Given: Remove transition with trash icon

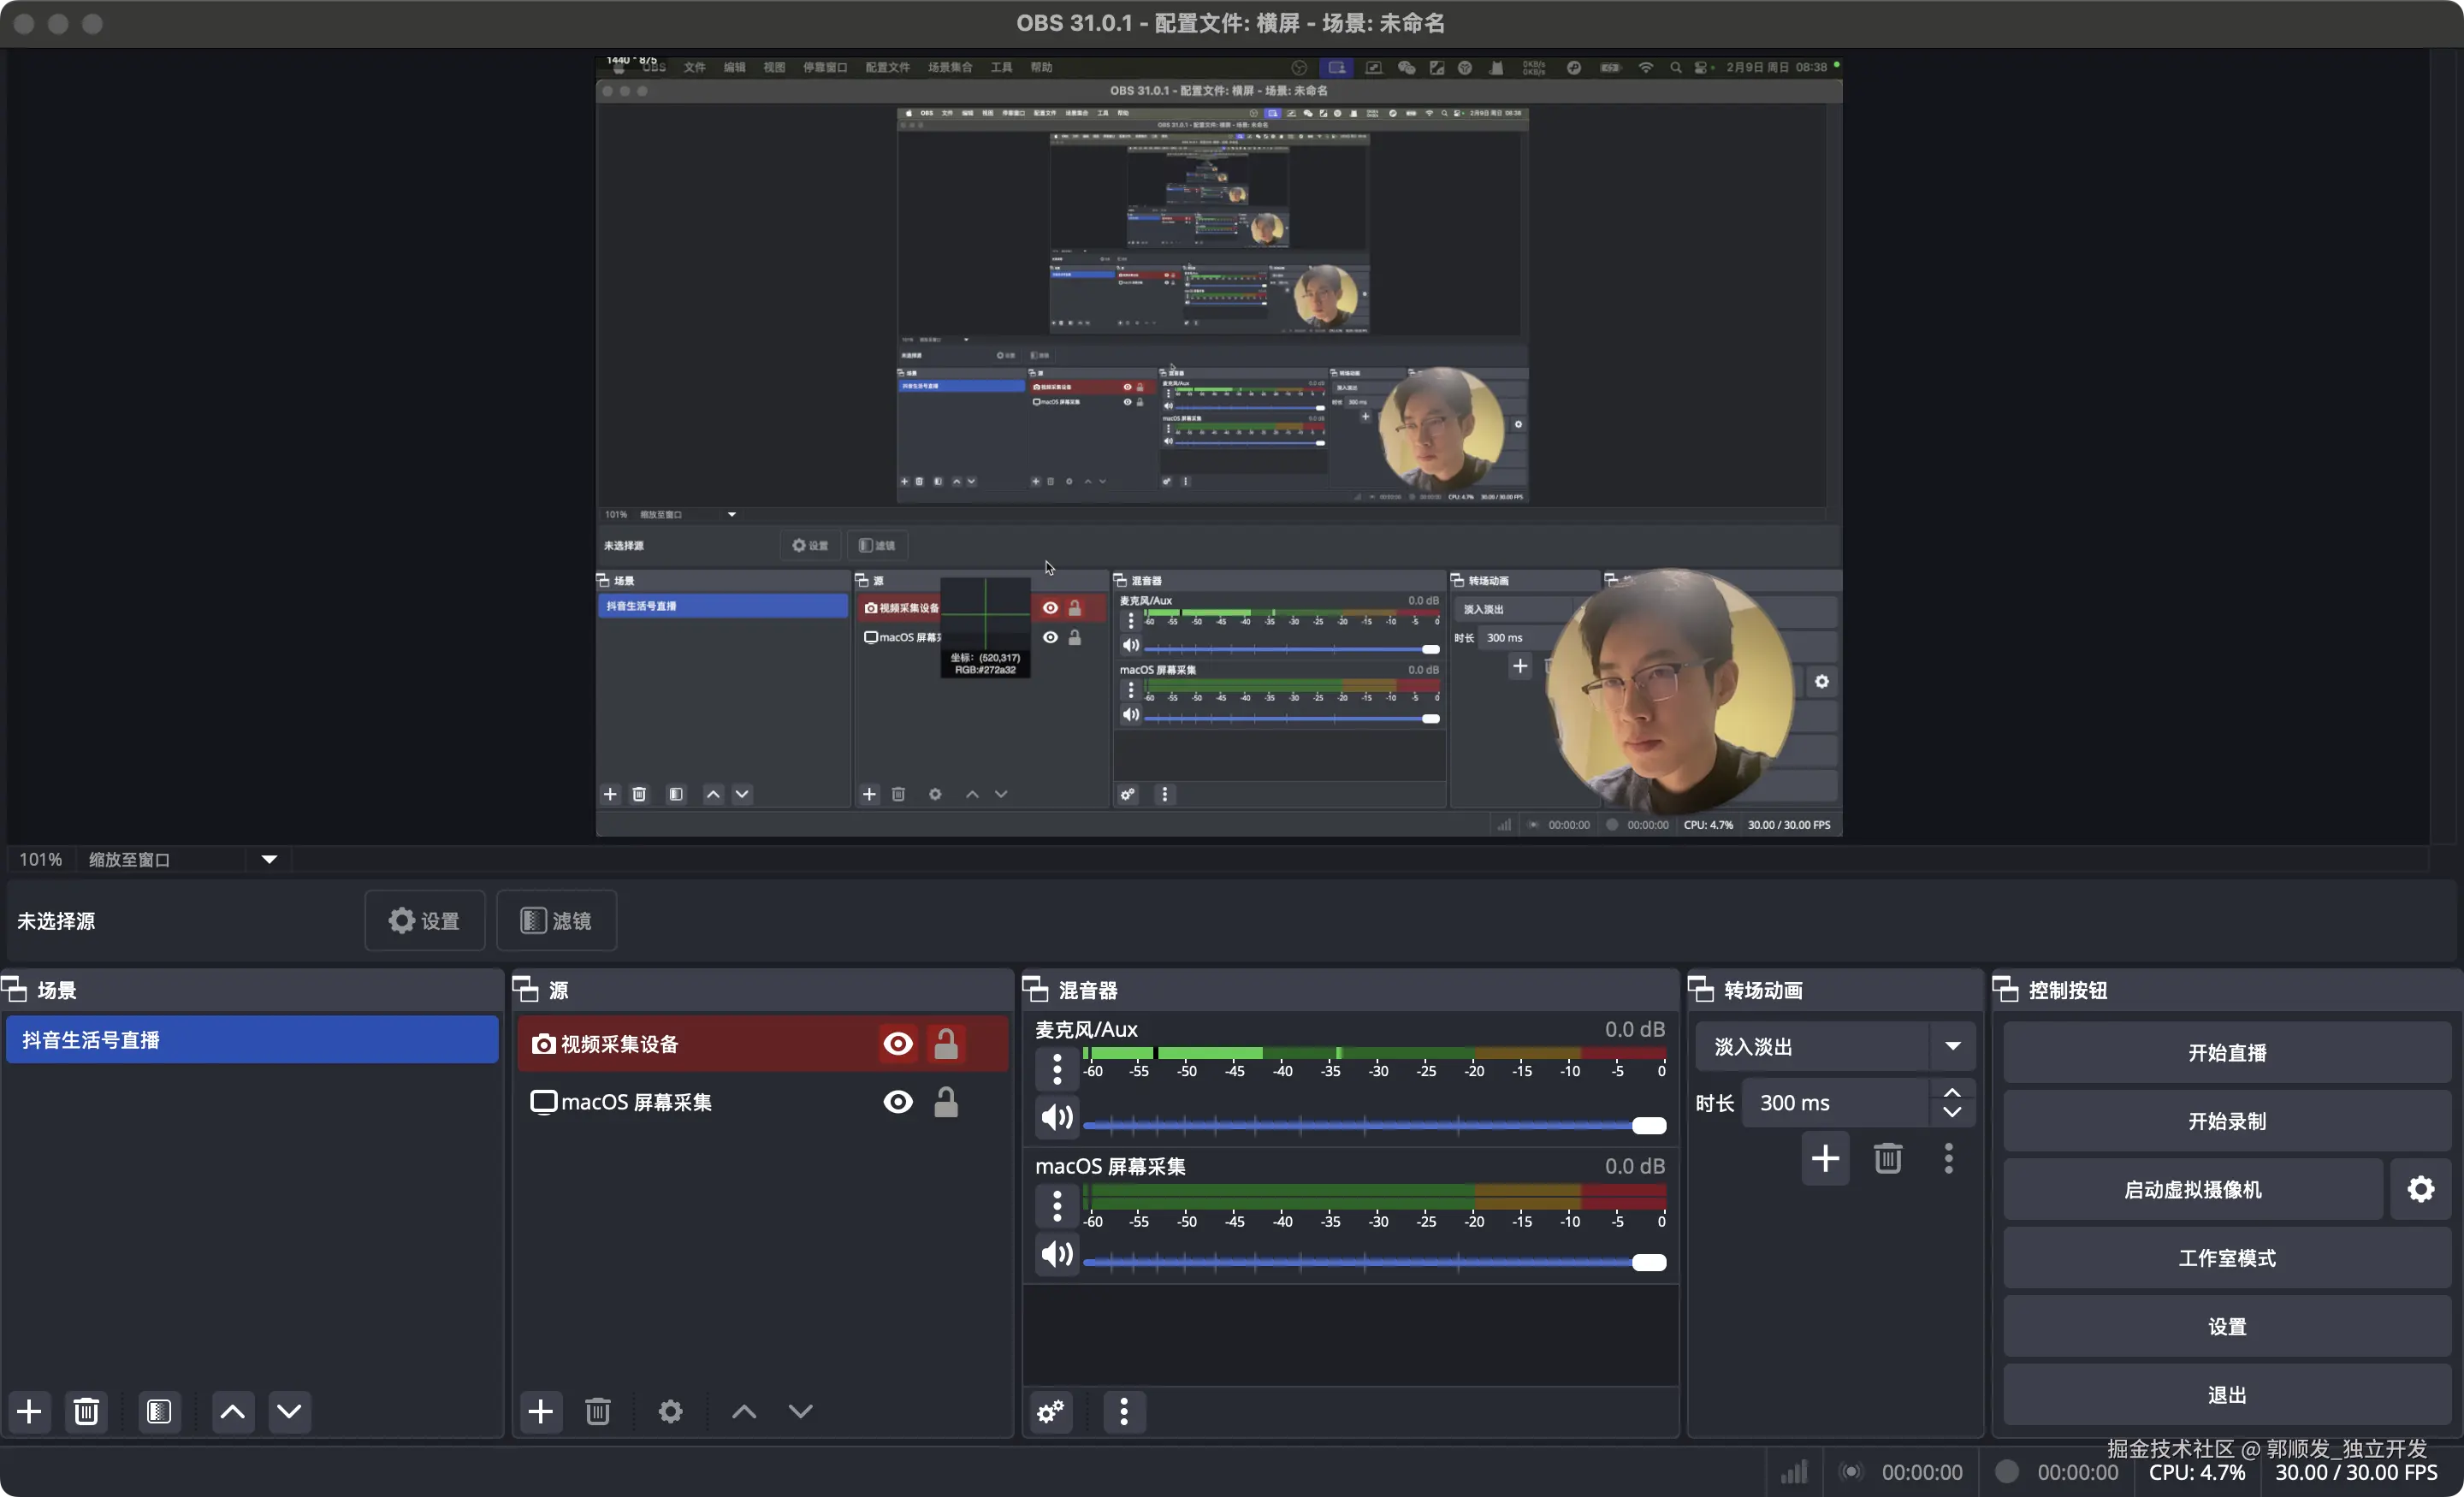Looking at the screenshot, I should [x=1887, y=1158].
